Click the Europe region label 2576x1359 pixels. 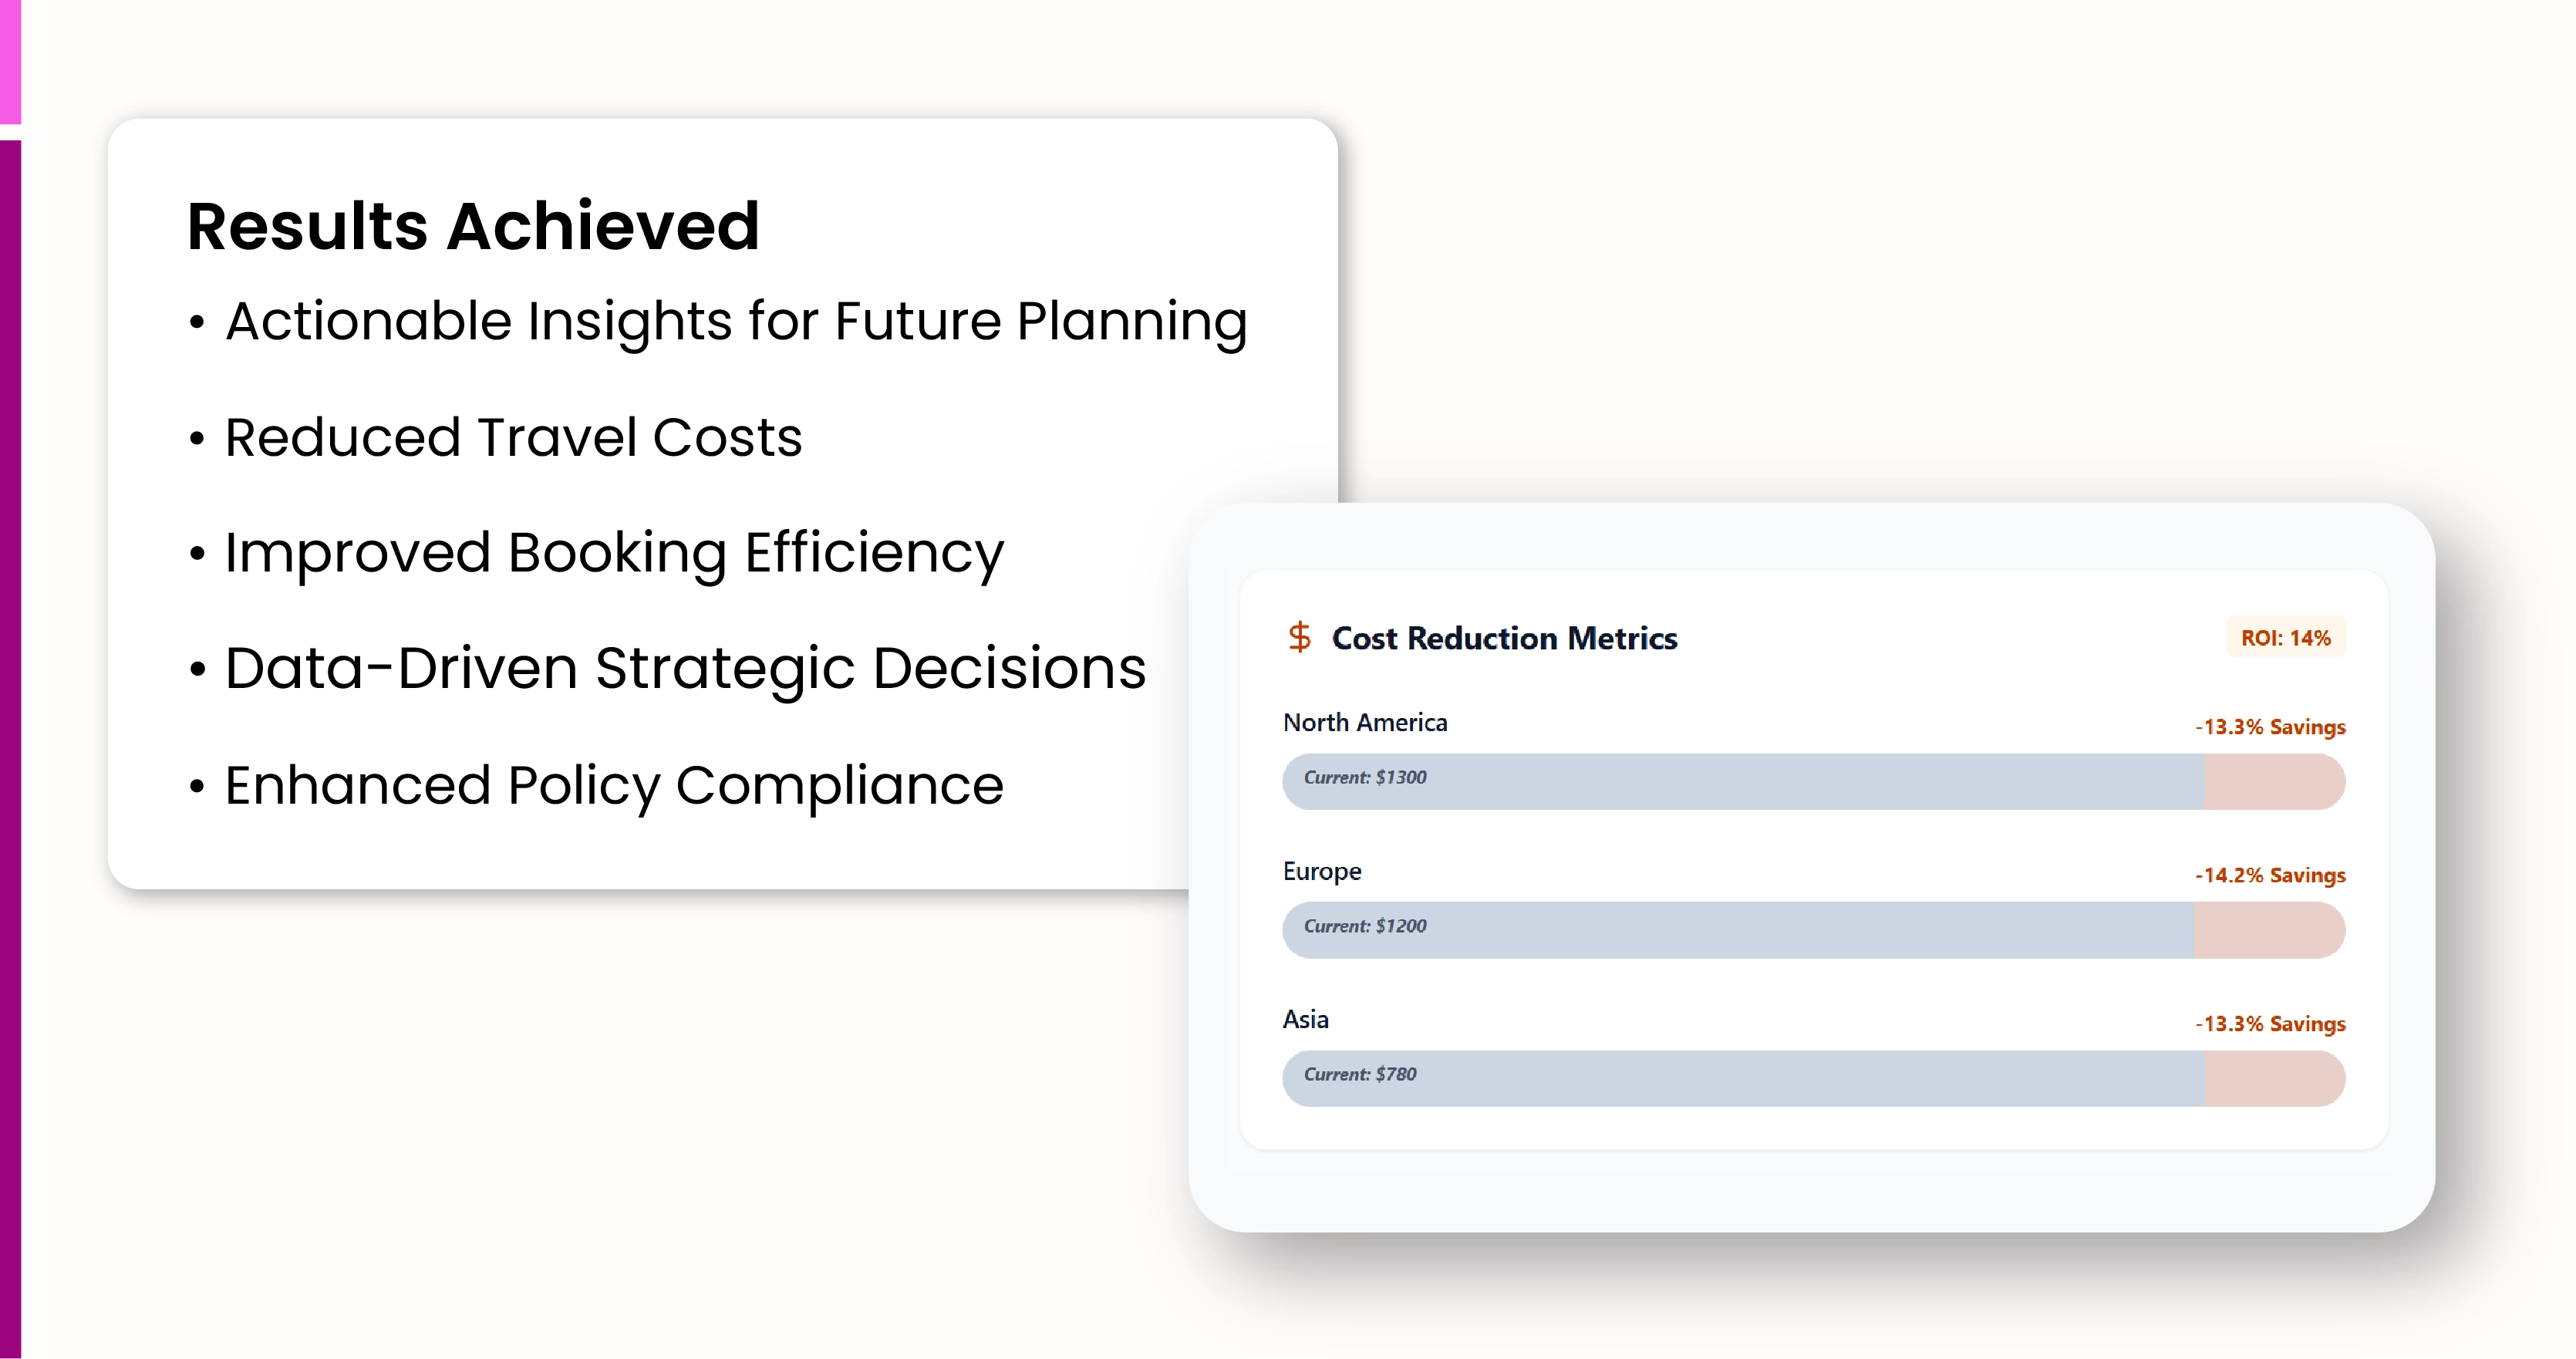coord(1322,871)
